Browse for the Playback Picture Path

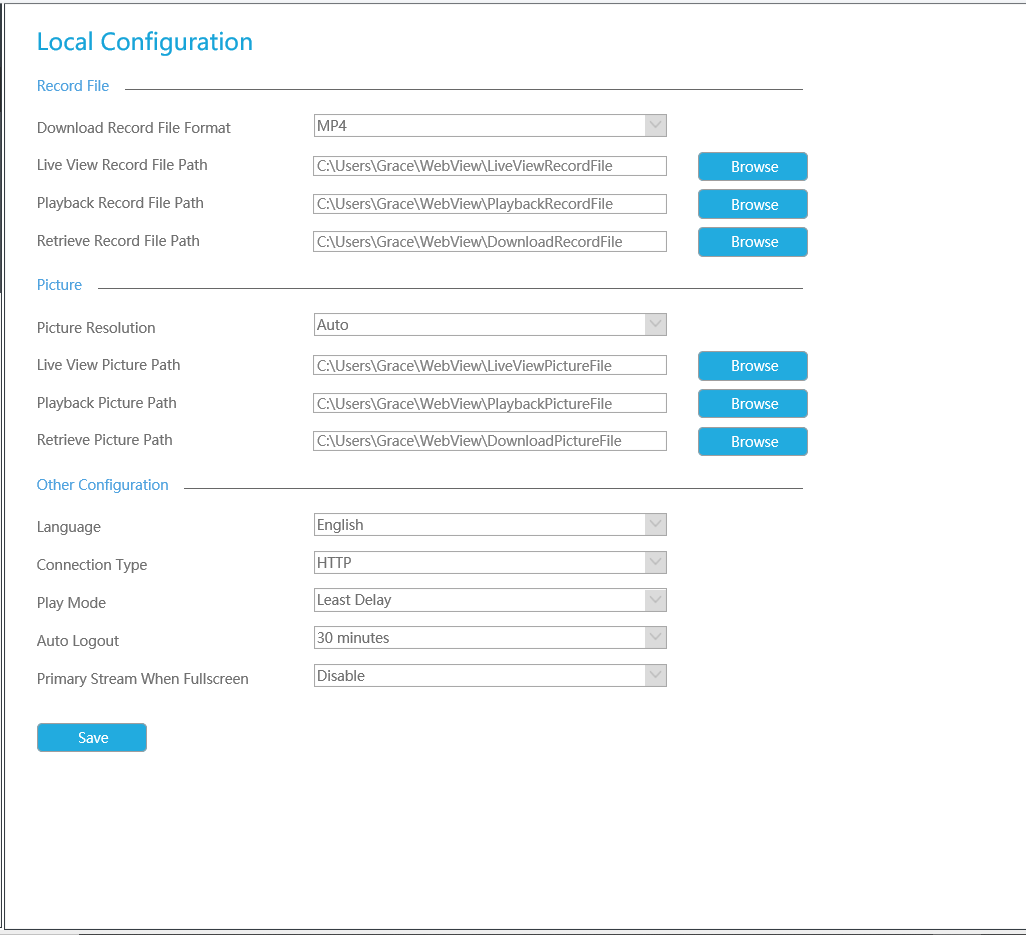click(x=752, y=403)
